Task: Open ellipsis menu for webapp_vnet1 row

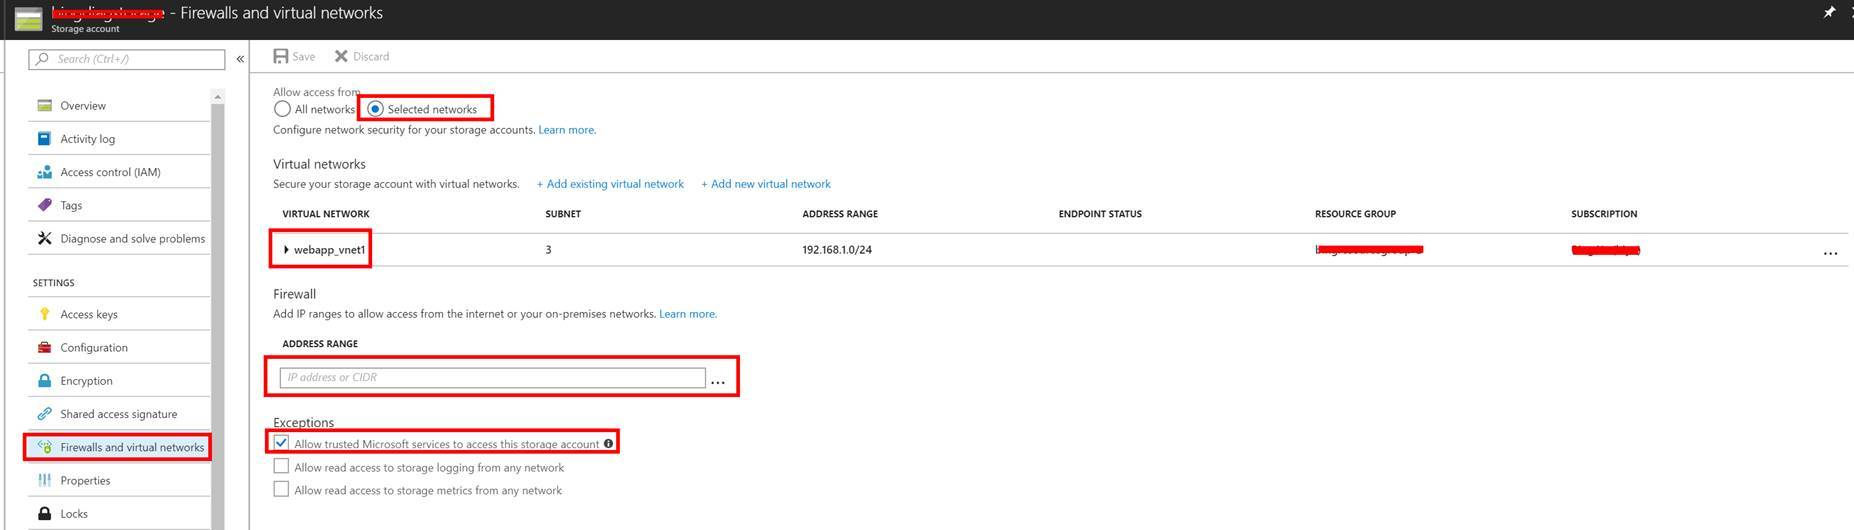Action: 1829,252
